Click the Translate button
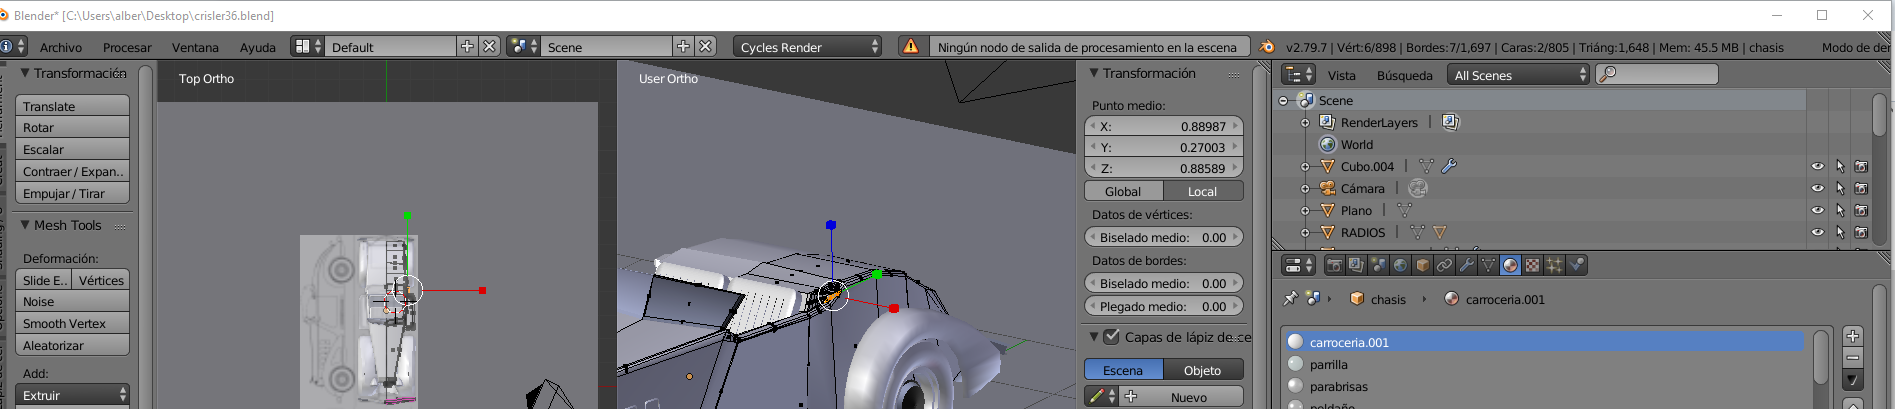Screen dimensions: 1895x409 click(73, 106)
